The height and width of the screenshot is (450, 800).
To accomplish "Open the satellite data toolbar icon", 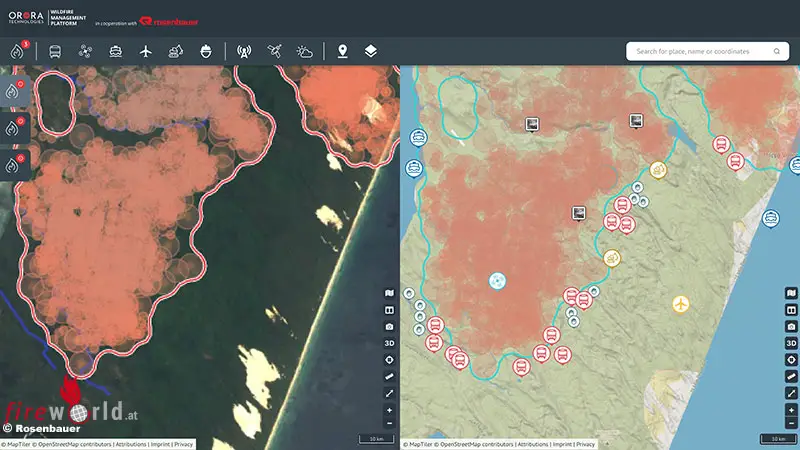I will point(274,51).
